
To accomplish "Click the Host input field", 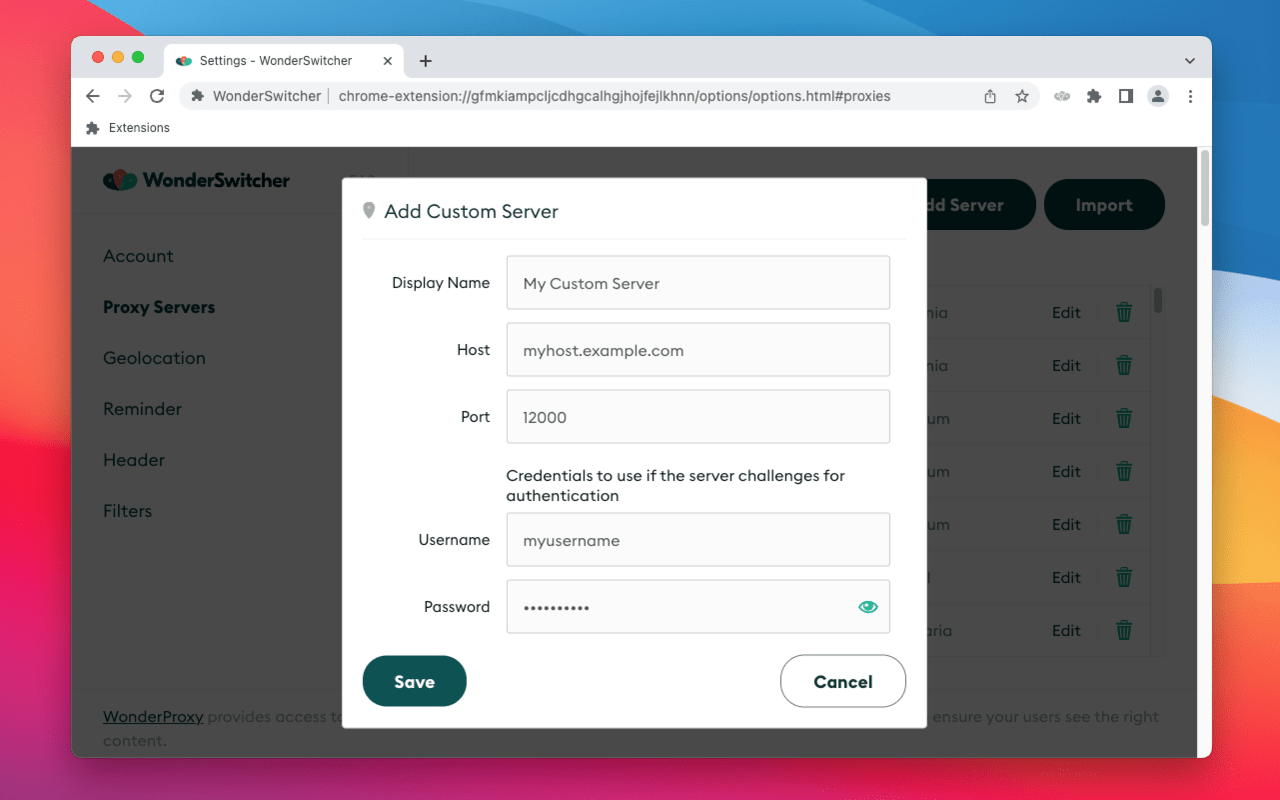I will coord(698,350).
